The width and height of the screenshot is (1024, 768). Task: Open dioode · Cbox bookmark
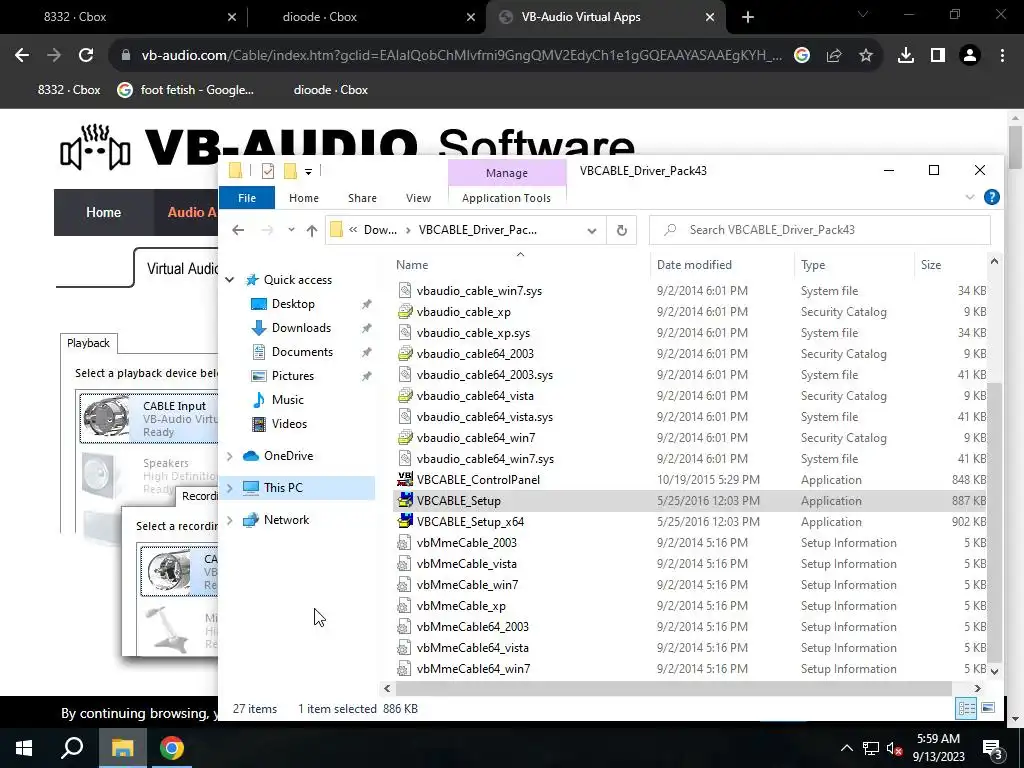click(330, 89)
